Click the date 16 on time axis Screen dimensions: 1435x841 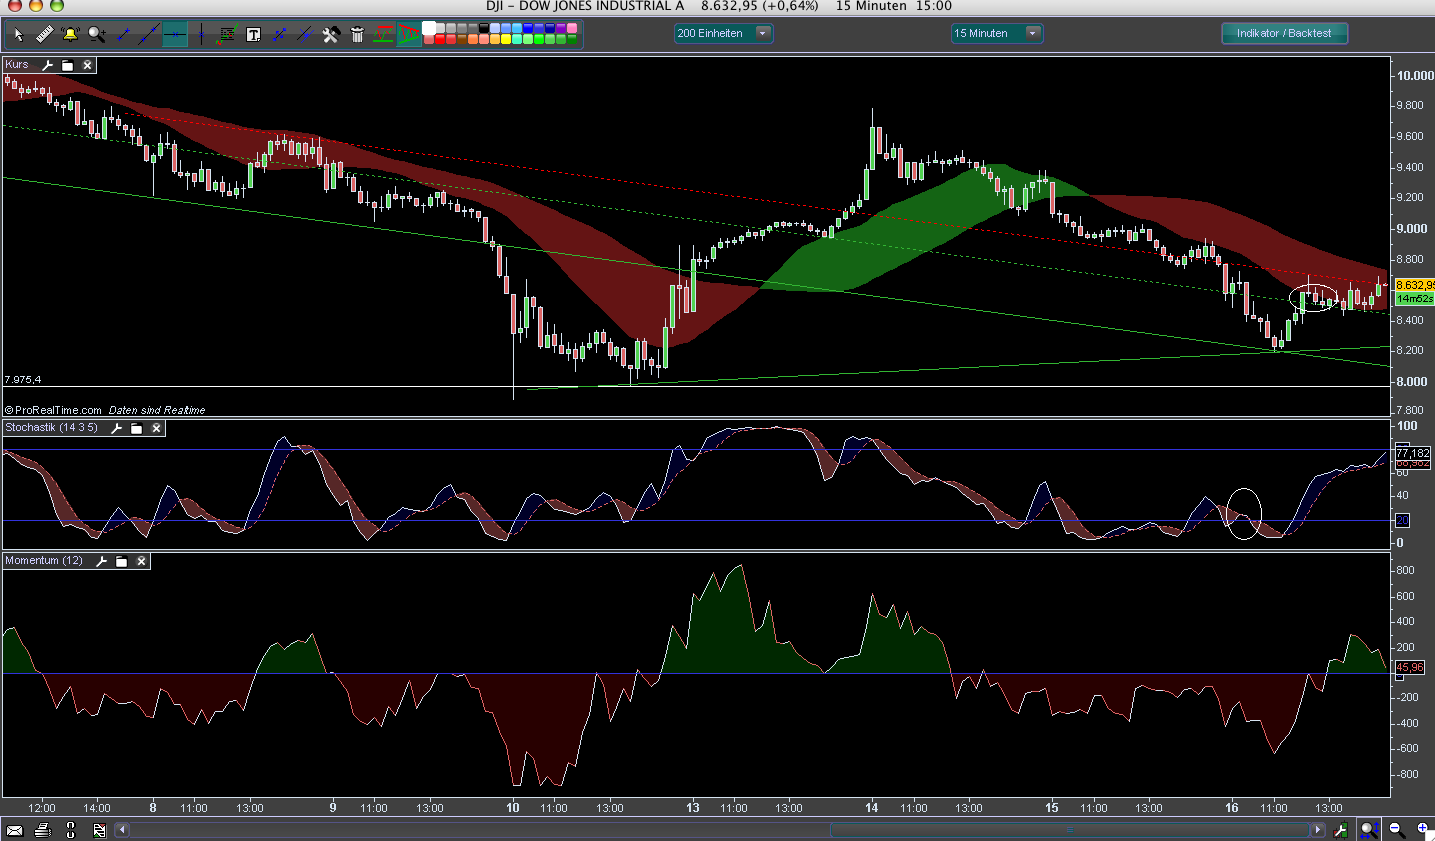[x=1231, y=807]
